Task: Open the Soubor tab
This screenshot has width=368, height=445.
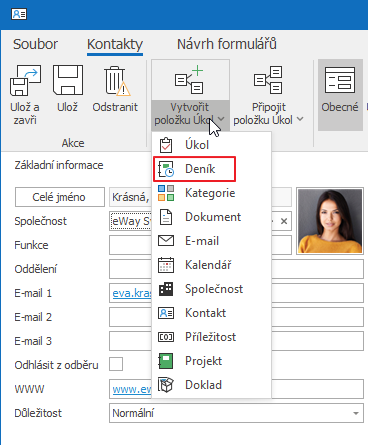Action: (x=35, y=44)
